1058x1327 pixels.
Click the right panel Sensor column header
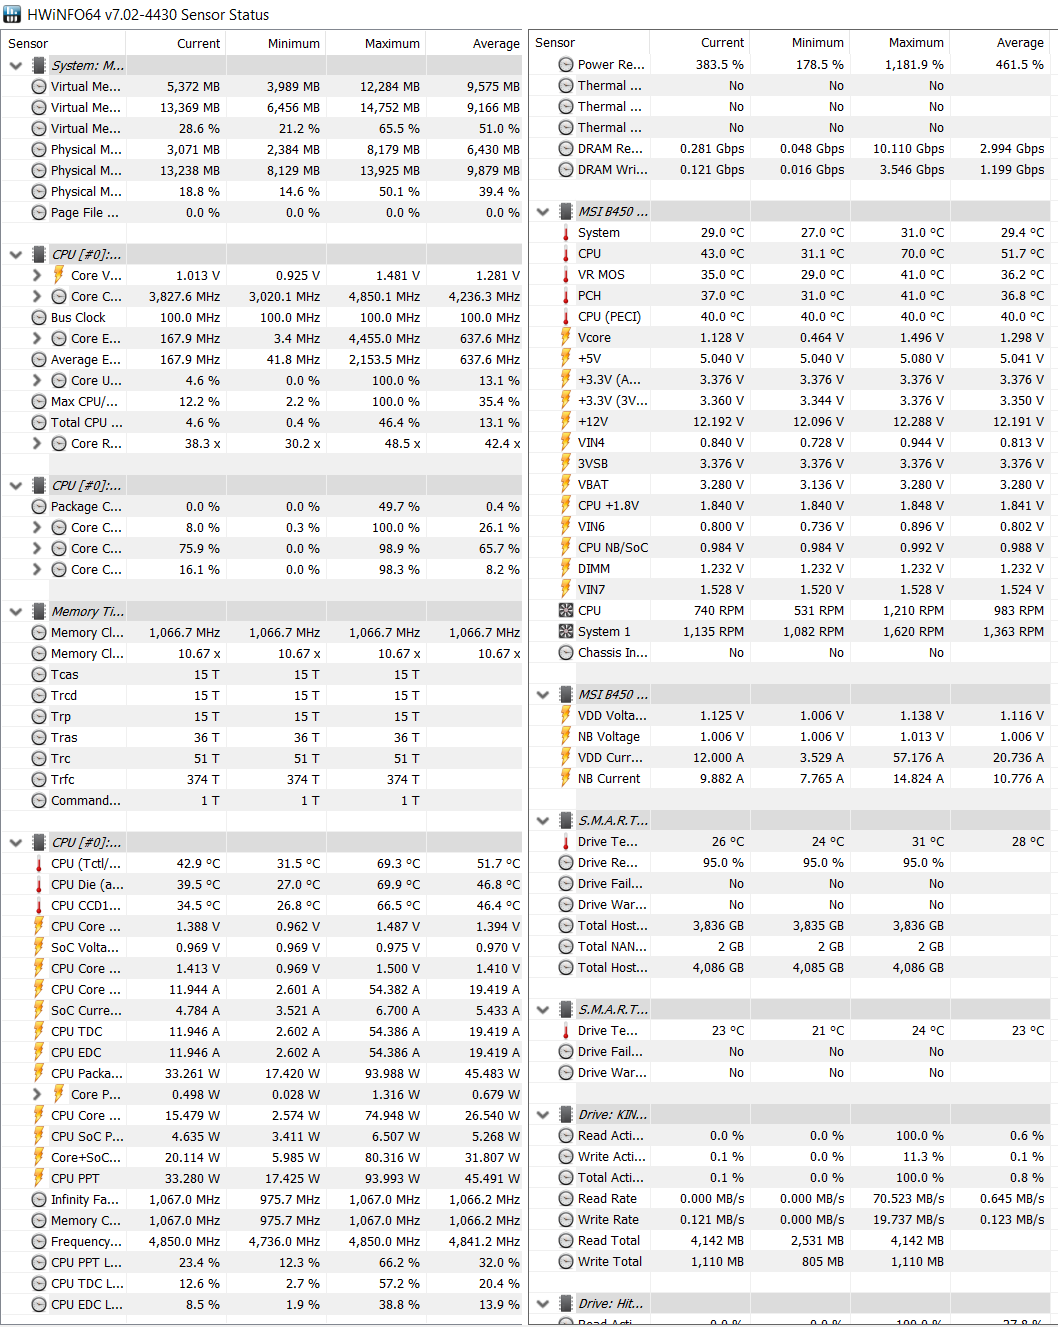pos(589,42)
